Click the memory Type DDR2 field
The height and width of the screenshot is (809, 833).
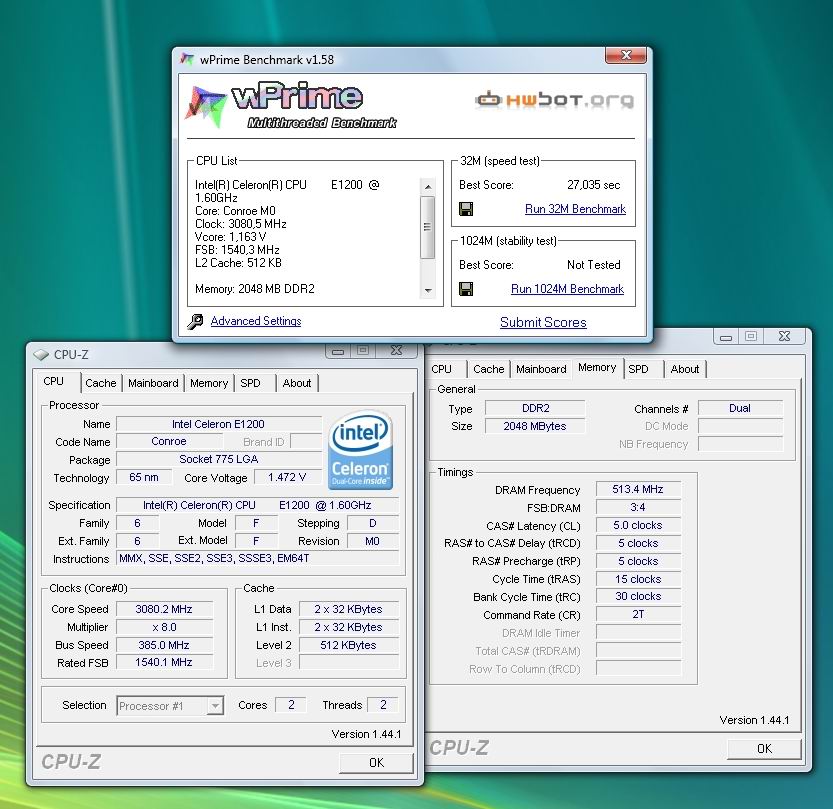click(x=535, y=408)
